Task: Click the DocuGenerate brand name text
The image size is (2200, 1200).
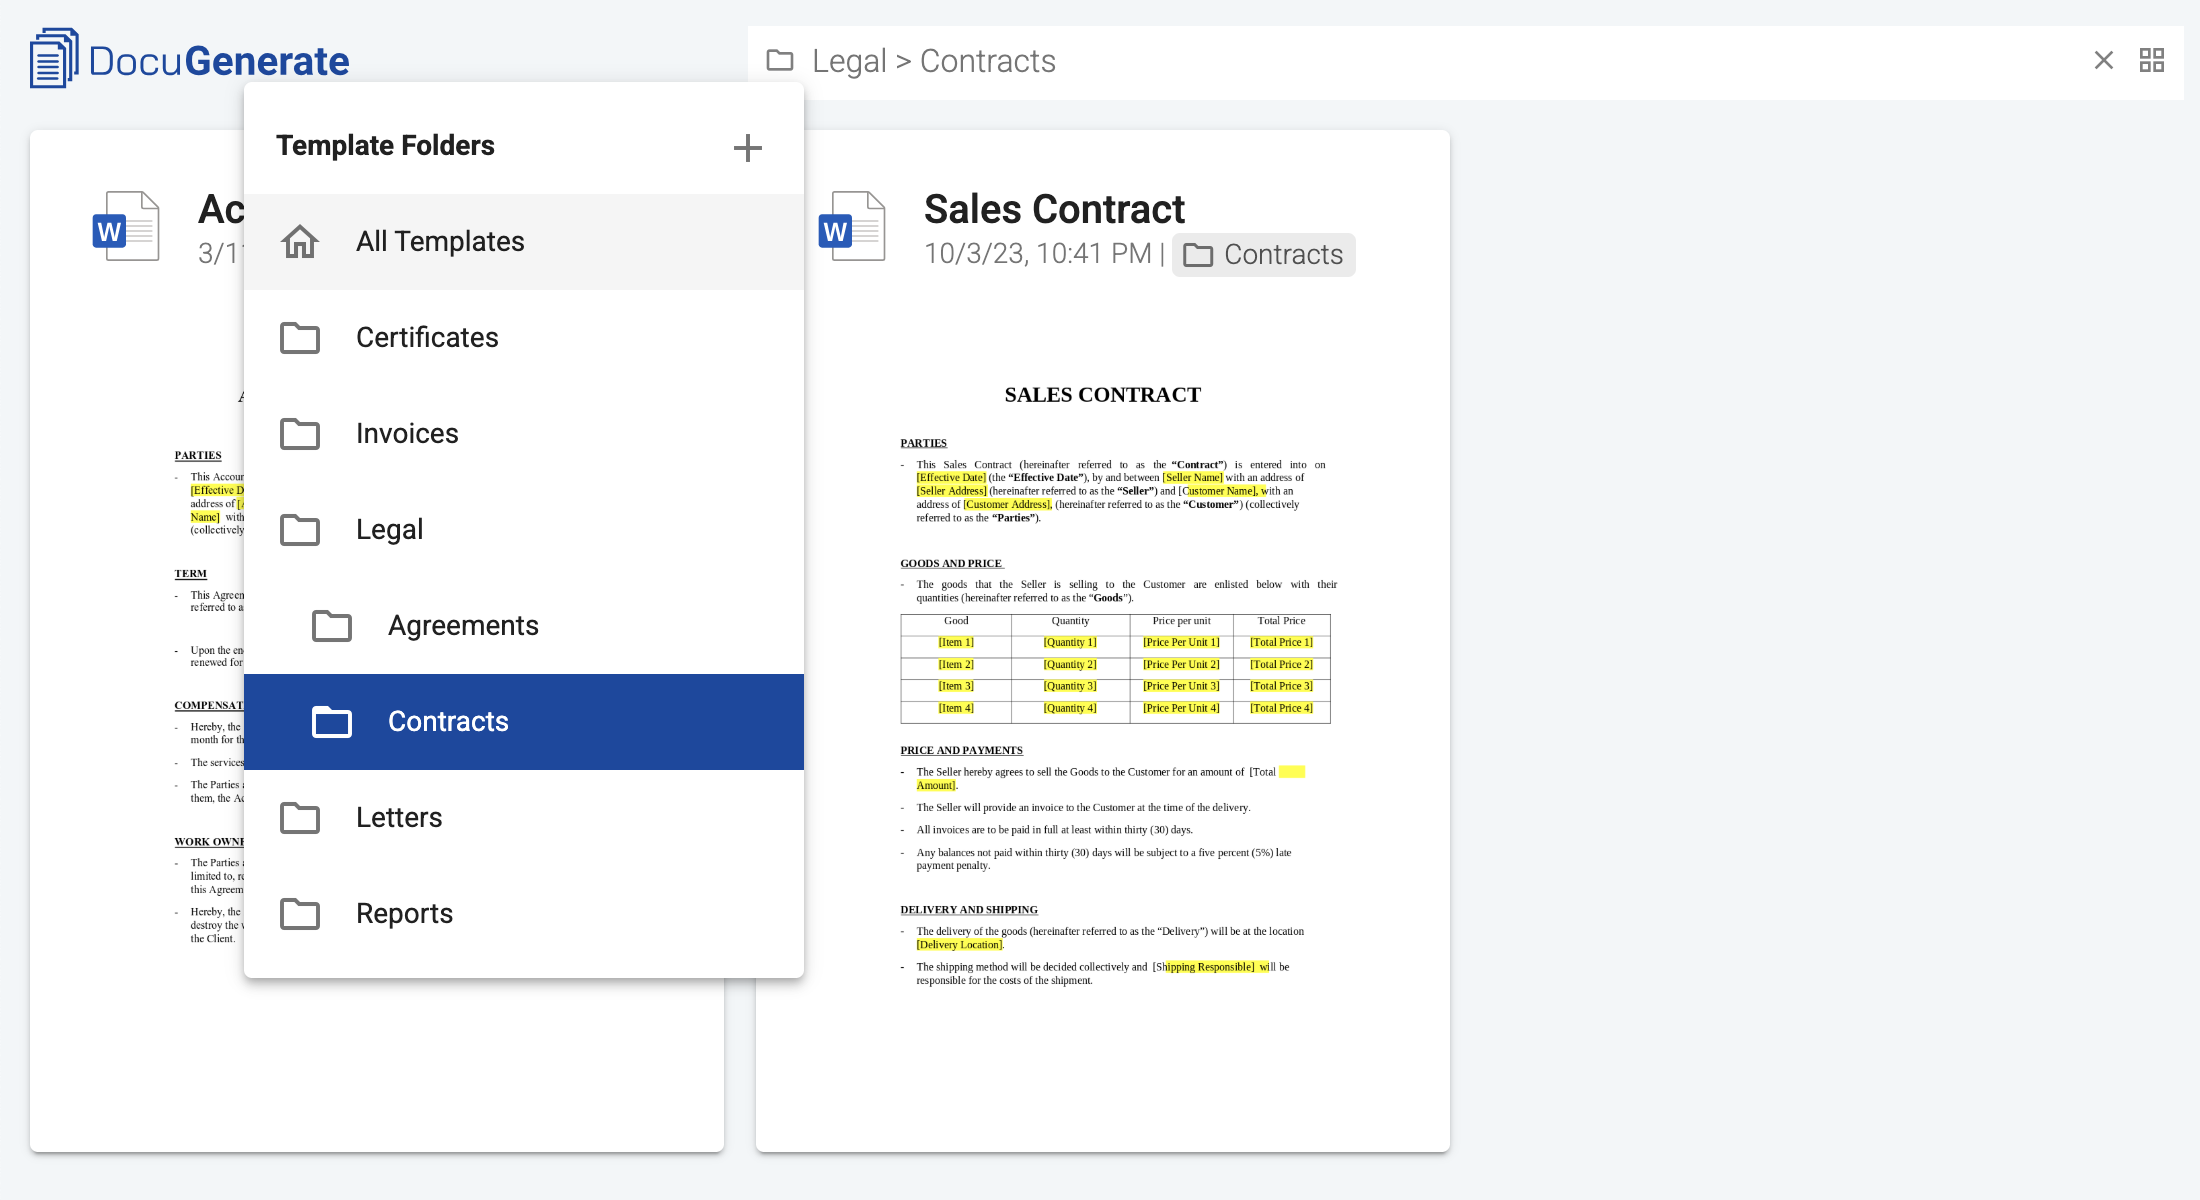Action: (219, 61)
